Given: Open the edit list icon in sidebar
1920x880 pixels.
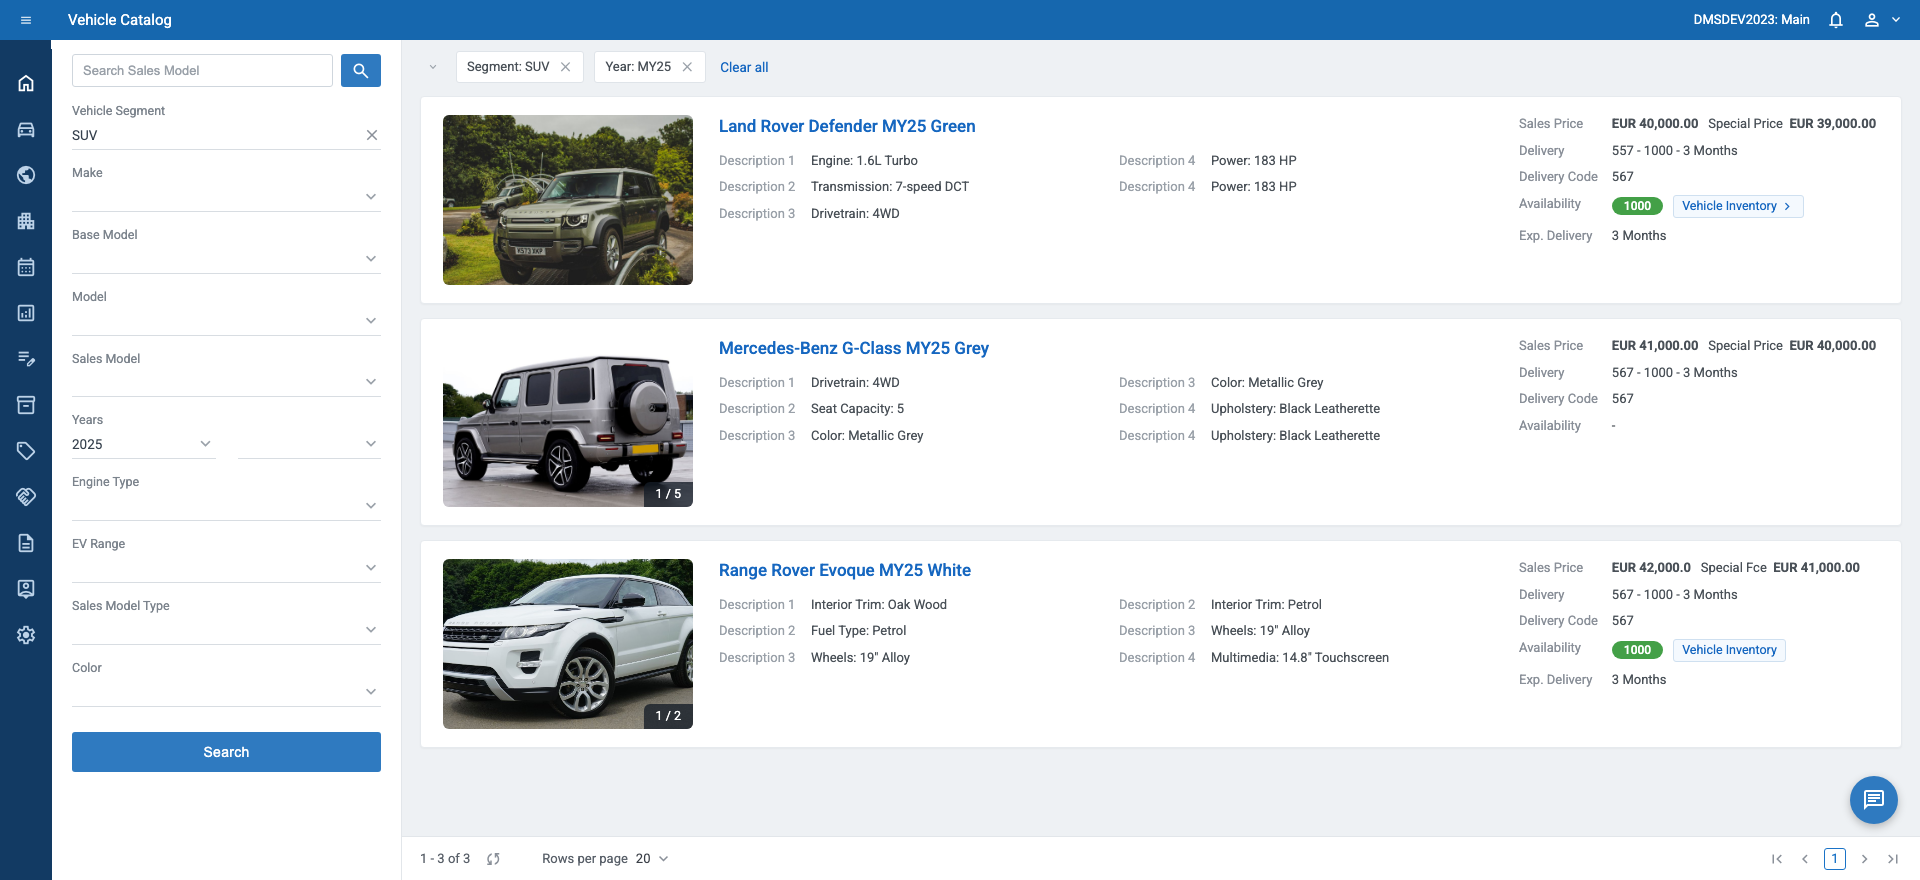Looking at the screenshot, I should (x=26, y=359).
